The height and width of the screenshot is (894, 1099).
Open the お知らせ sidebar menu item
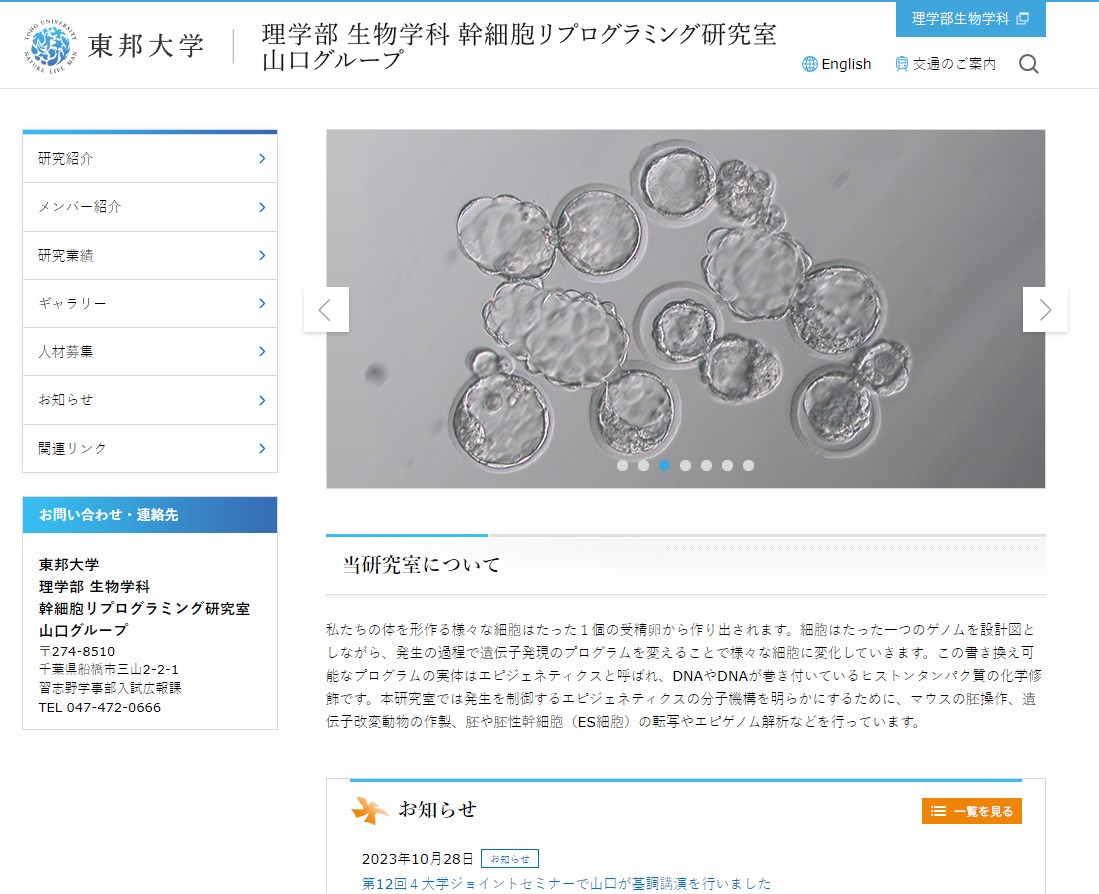(150, 400)
